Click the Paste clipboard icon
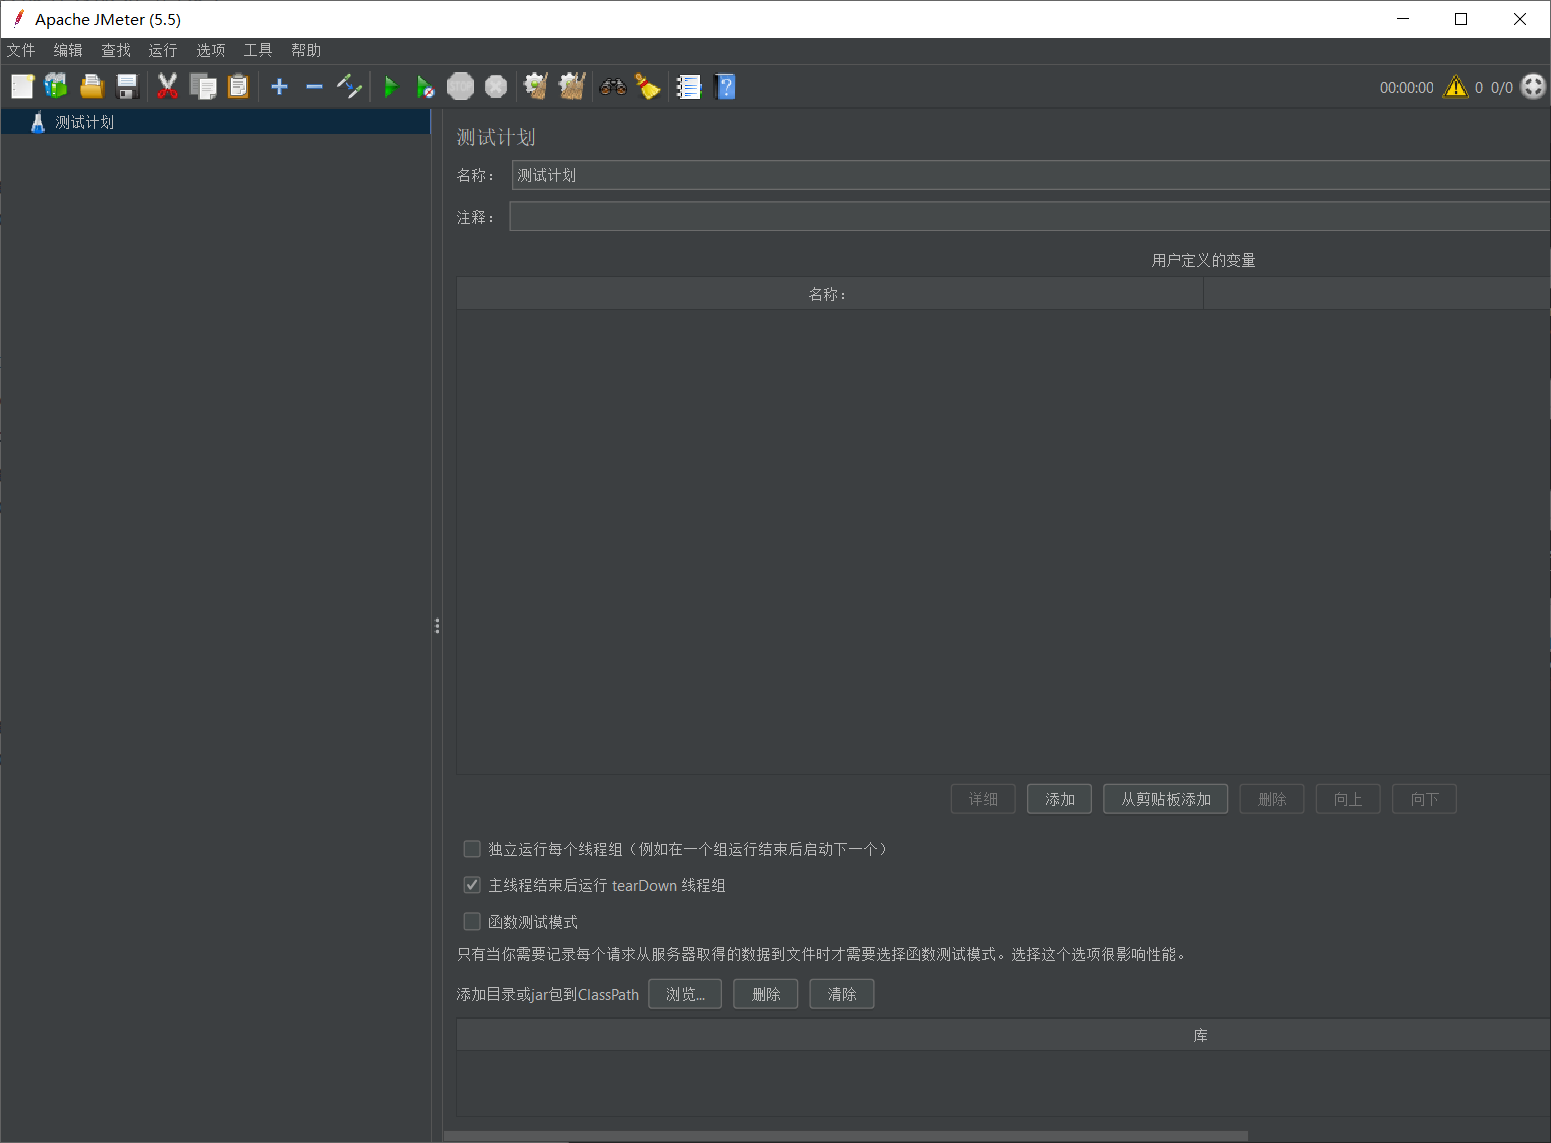The height and width of the screenshot is (1143, 1551). click(238, 87)
